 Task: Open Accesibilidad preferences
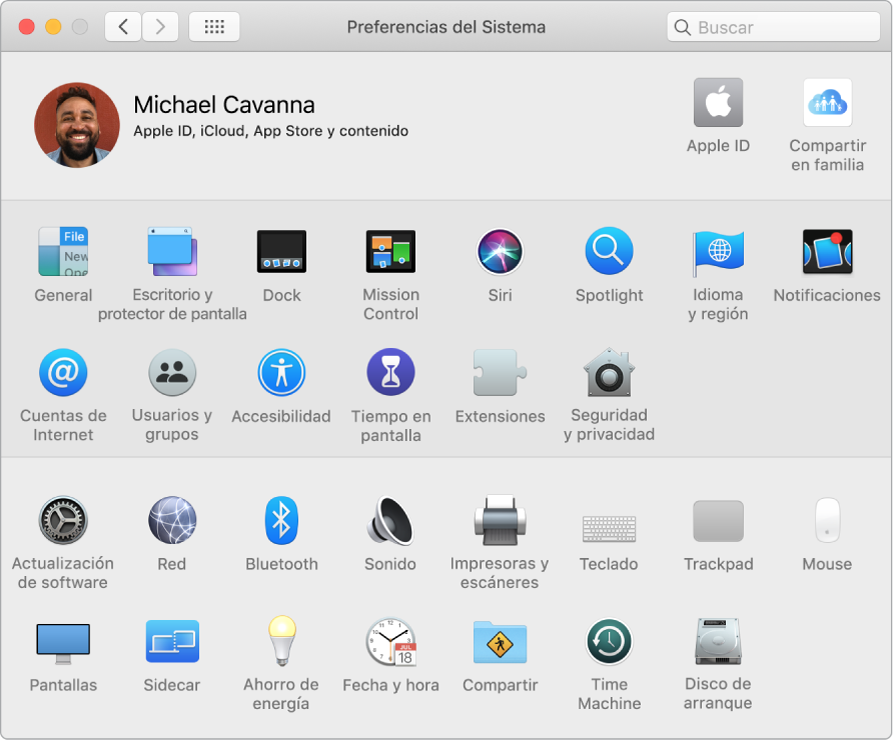coord(281,373)
